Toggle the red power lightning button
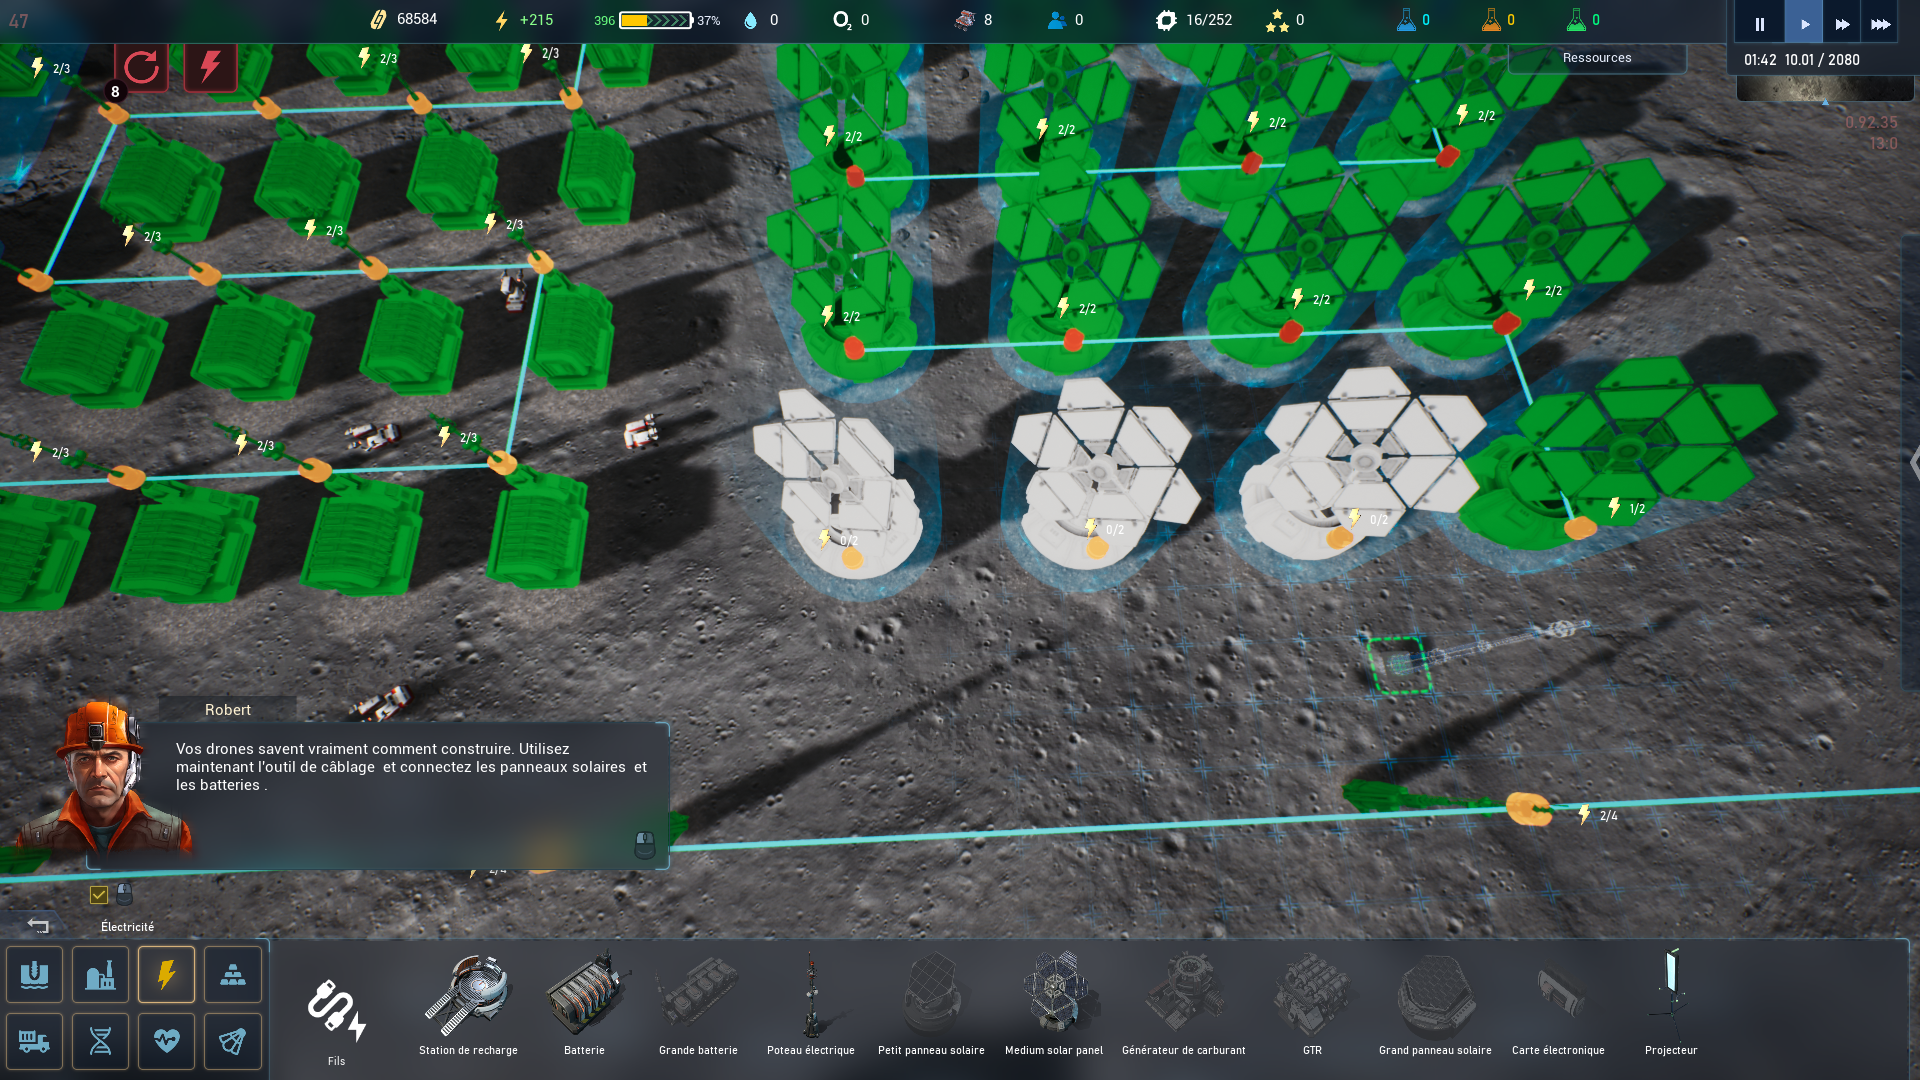Image resolution: width=1920 pixels, height=1080 pixels. [x=210, y=67]
